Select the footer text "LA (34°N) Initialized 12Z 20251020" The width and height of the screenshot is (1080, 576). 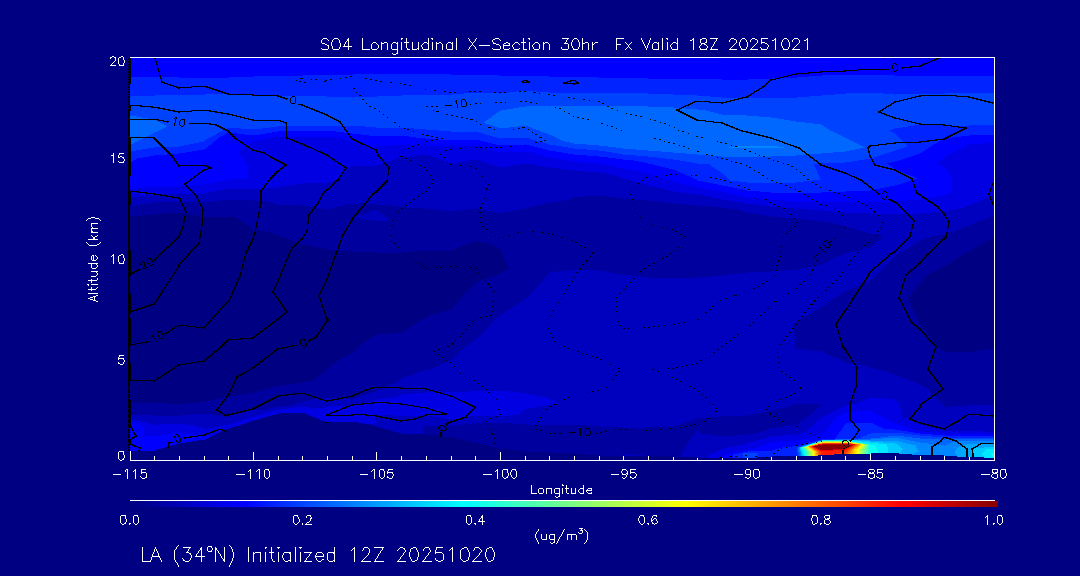click(318, 555)
